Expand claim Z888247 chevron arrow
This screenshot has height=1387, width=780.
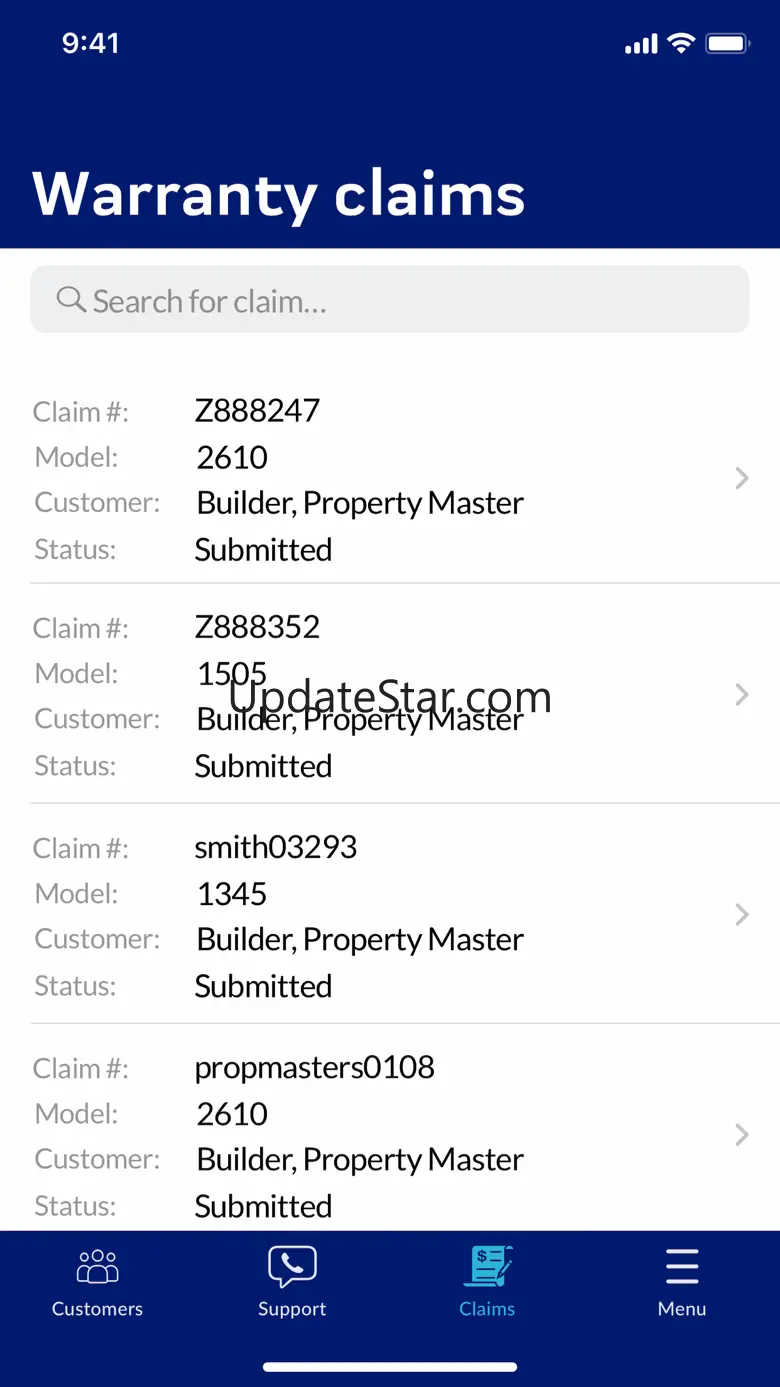[x=741, y=479]
